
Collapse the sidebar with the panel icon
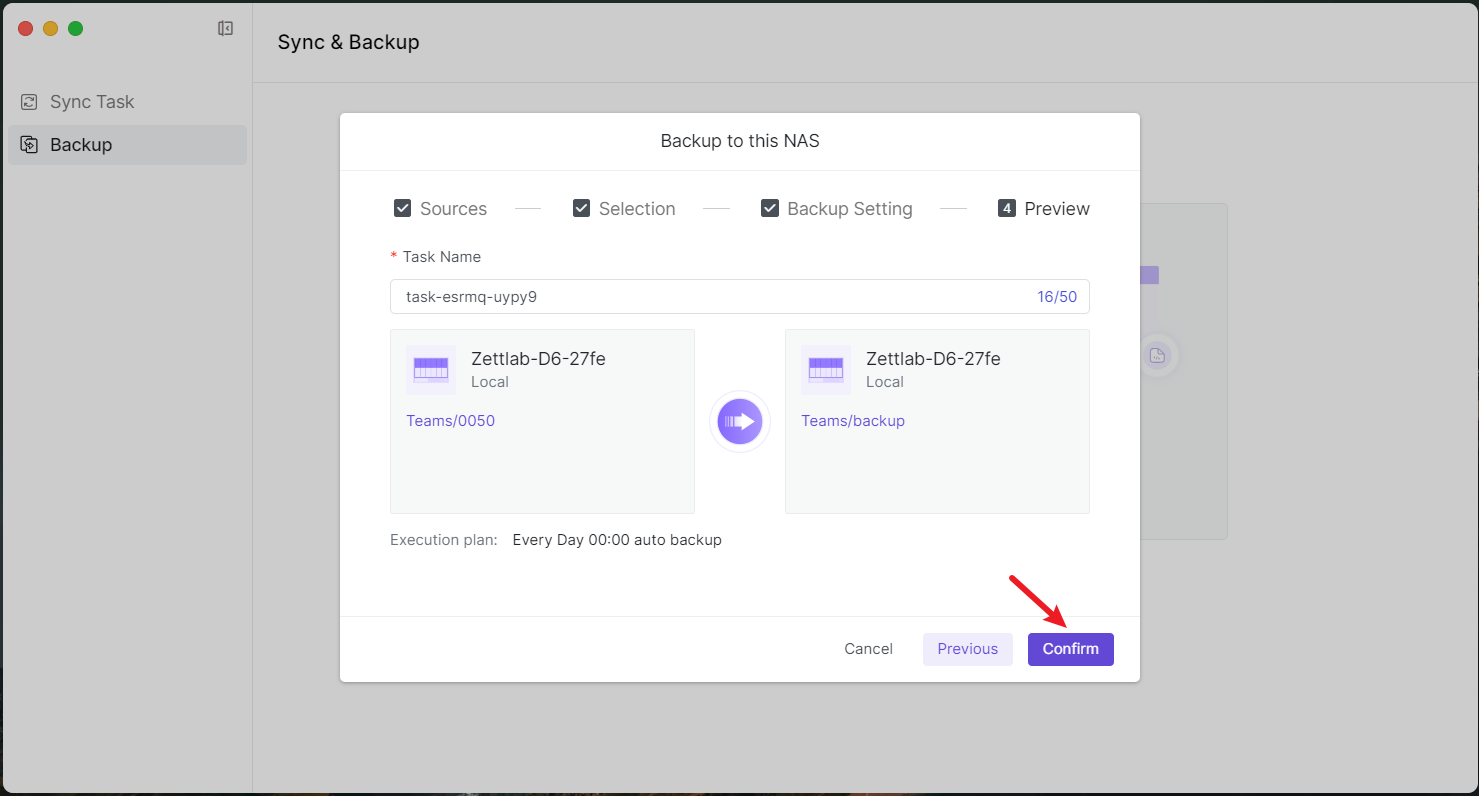point(225,29)
